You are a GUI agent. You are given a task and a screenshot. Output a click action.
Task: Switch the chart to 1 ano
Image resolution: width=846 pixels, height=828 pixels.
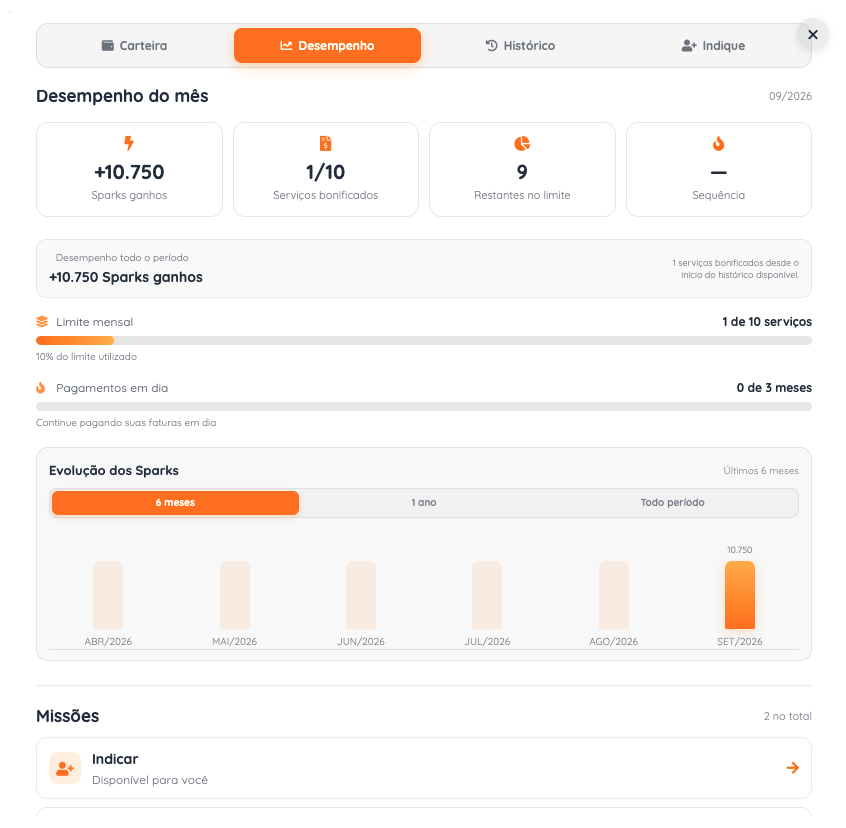424,503
